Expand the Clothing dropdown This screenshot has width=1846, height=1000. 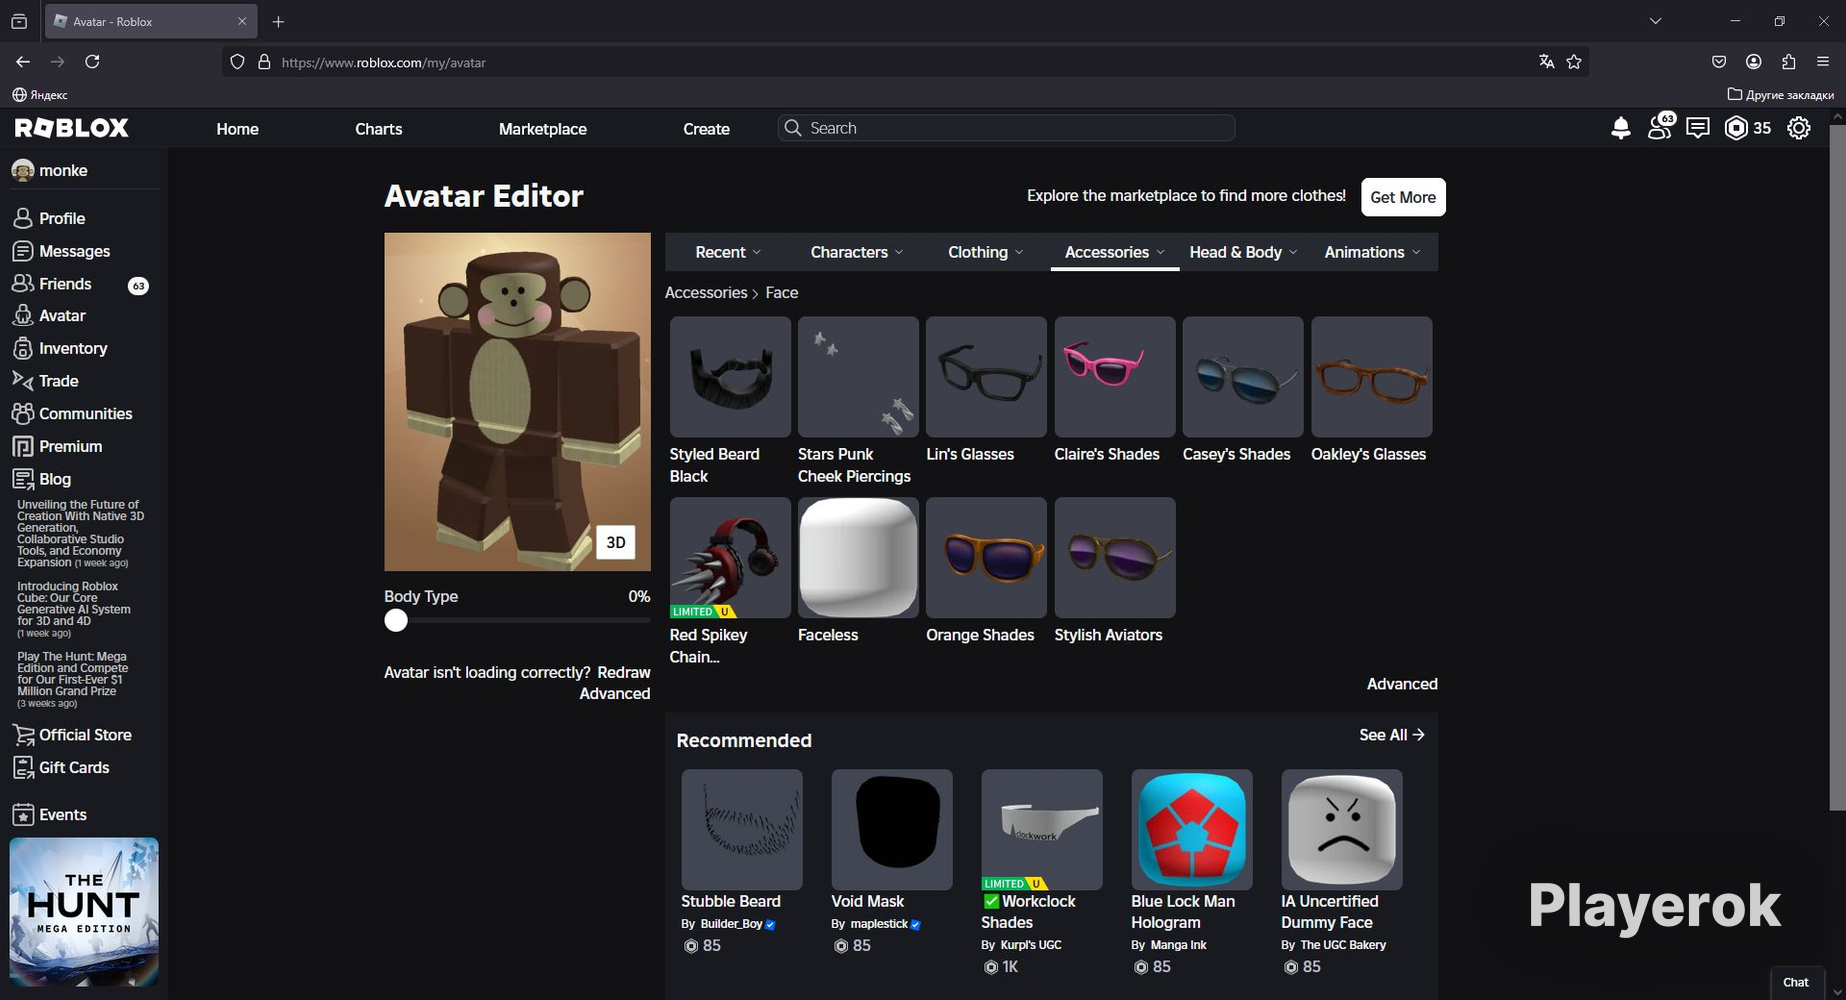986,252
